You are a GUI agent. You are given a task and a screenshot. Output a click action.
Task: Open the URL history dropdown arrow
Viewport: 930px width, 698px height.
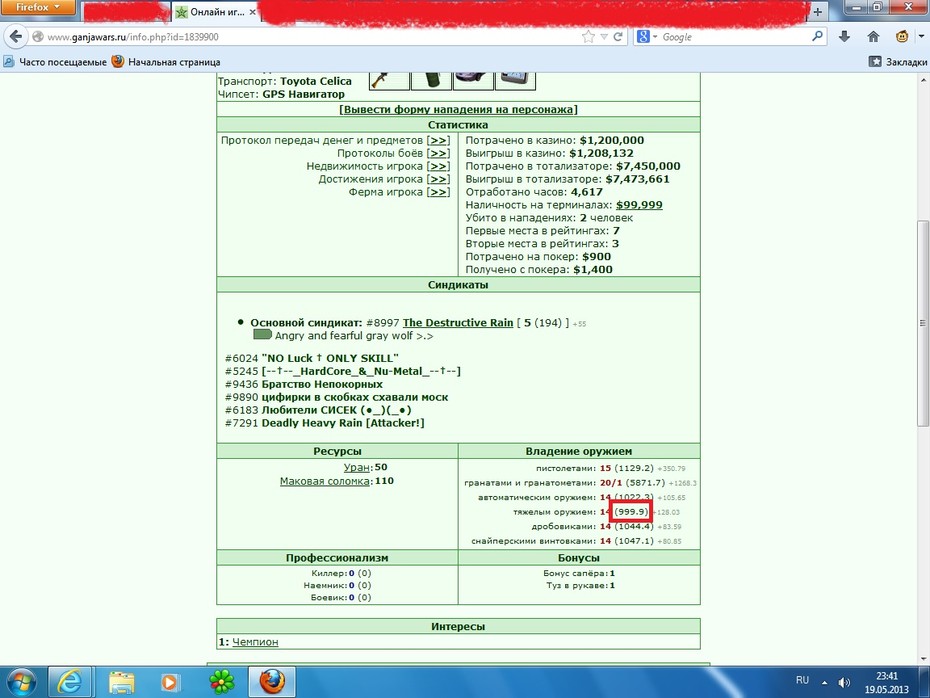pos(604,37)
